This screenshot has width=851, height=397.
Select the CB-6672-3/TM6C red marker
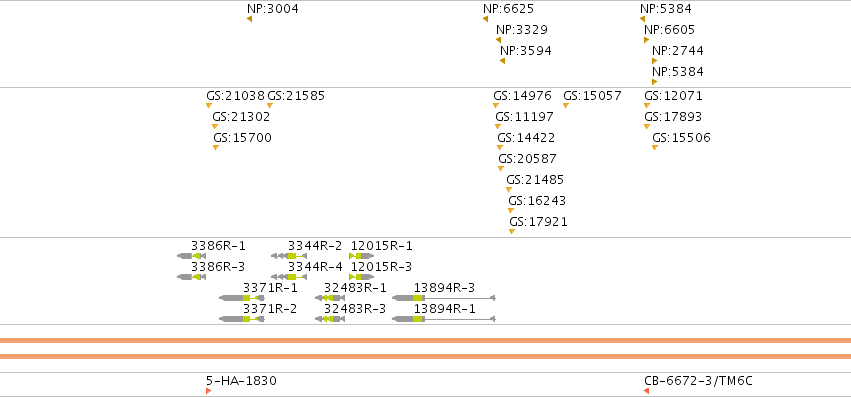646,391
